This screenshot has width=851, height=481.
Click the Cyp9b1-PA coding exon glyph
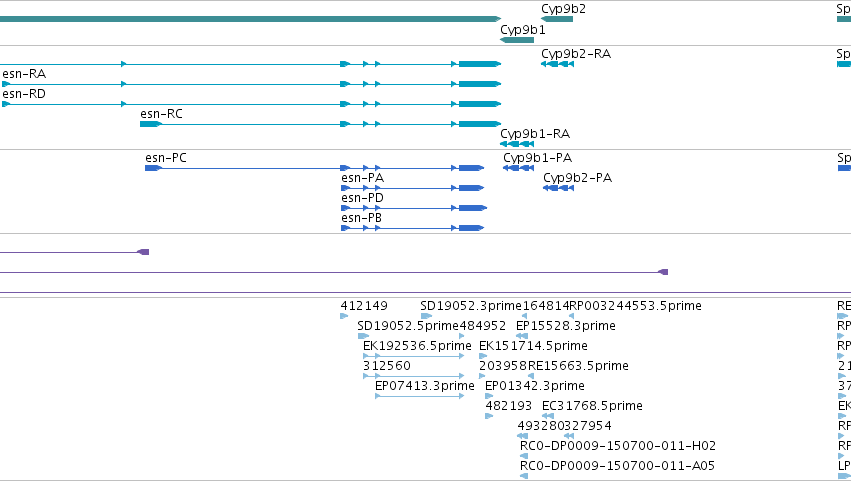click(518, 168)
